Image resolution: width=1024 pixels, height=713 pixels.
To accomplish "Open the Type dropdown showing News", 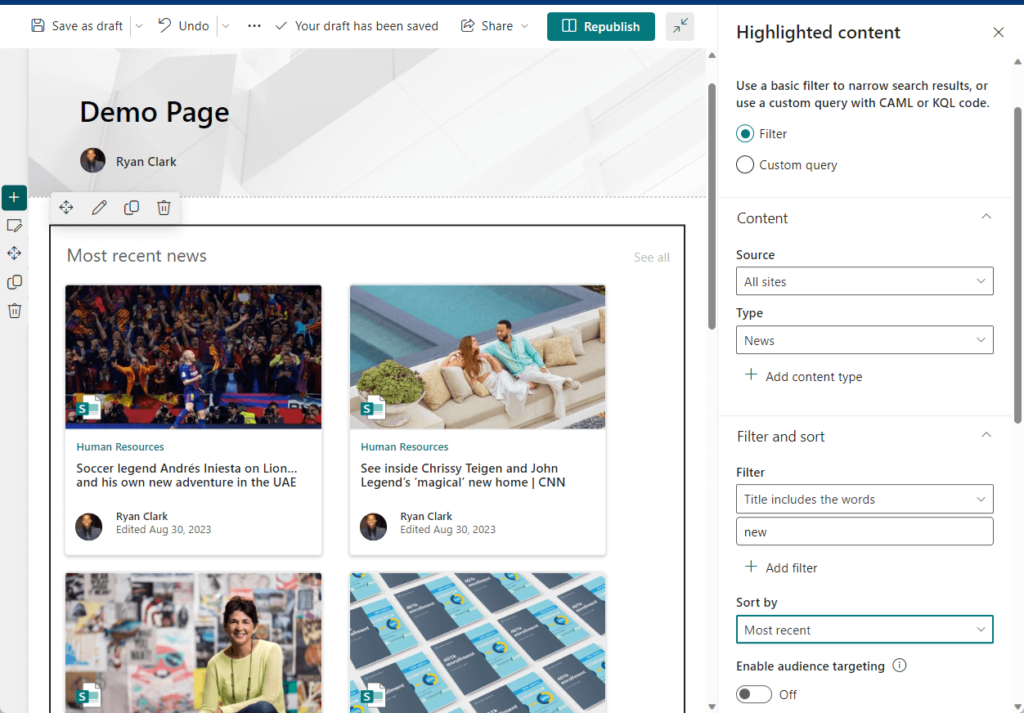I will tap(865, 340).
